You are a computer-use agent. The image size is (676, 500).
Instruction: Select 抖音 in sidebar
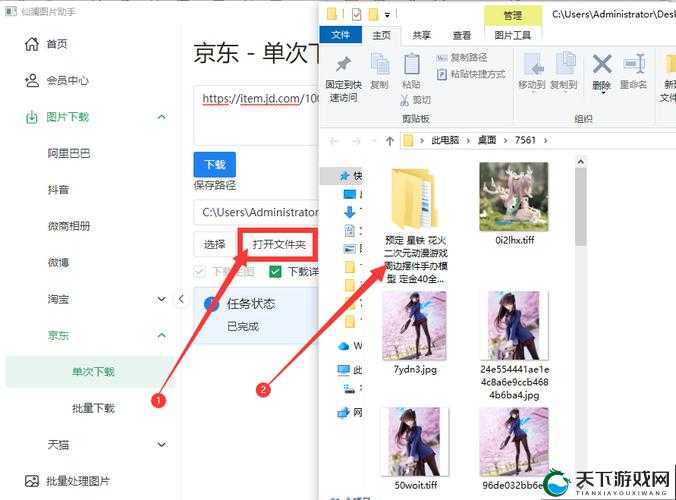tap(58, 190)
